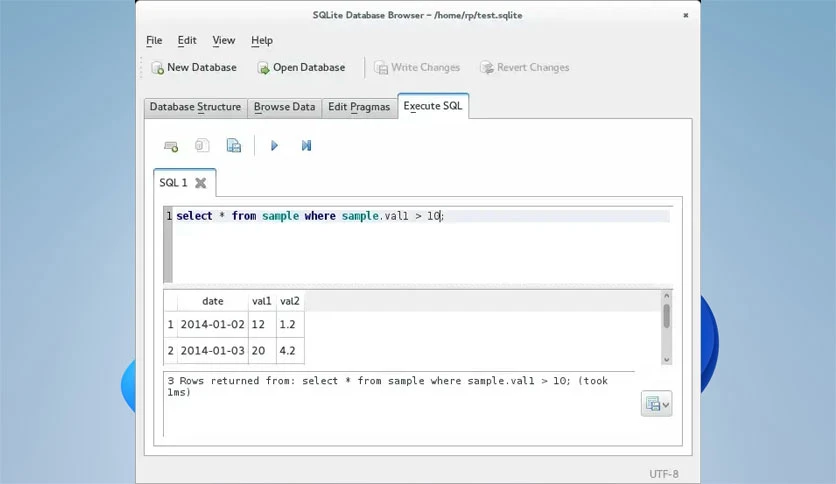The width and height of the screenshot is (836, 484).
Task: Select val1 cell with value 20
Action: [x=262, y=351]
